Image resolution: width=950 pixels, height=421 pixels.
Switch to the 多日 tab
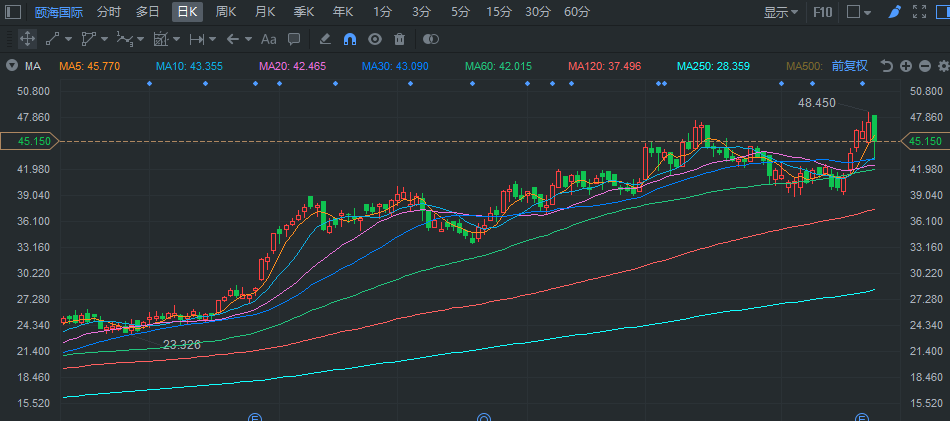pos(148,12)
